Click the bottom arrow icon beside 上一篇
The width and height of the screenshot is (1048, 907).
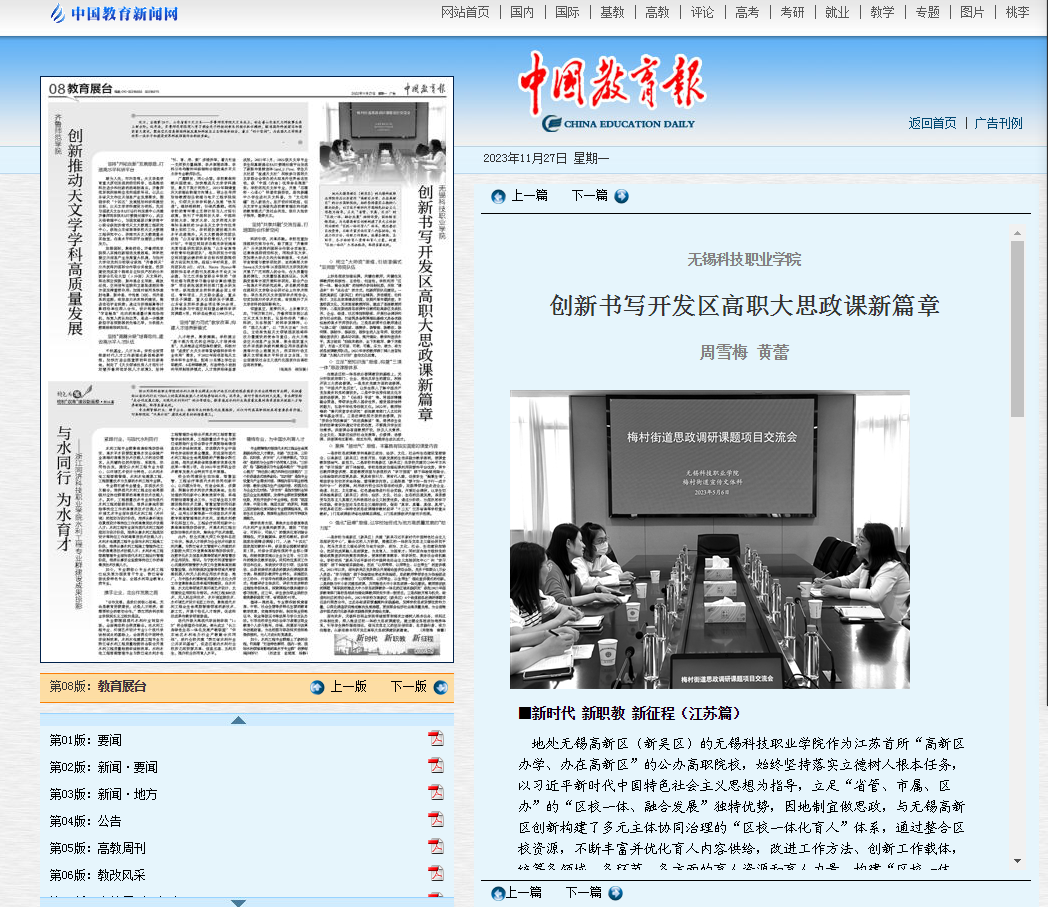click(498, 893)
